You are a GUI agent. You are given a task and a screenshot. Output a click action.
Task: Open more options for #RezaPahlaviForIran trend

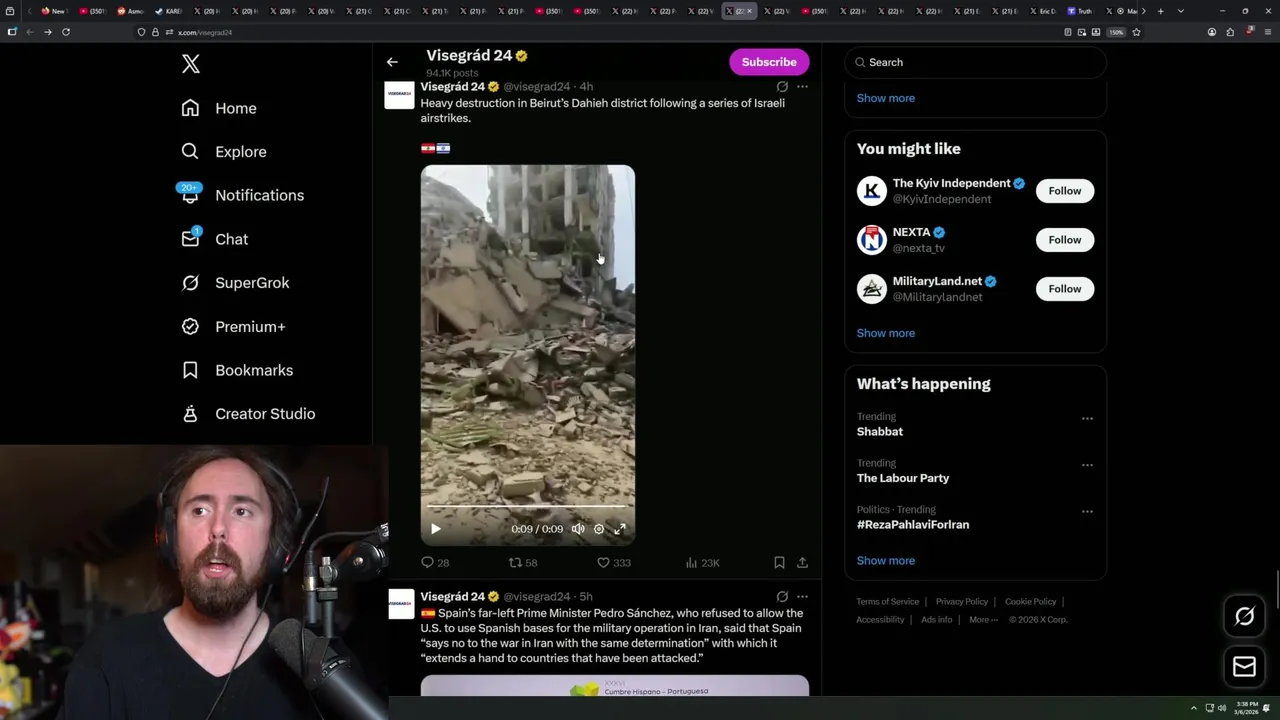[1087, 512]
